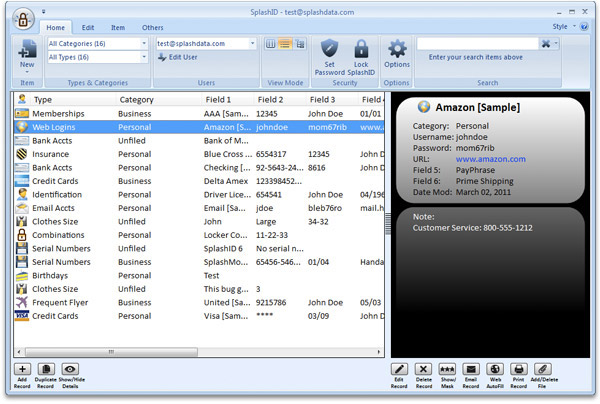
Task: Expand the New button dropdown arrow
Action: click(27, 72)
